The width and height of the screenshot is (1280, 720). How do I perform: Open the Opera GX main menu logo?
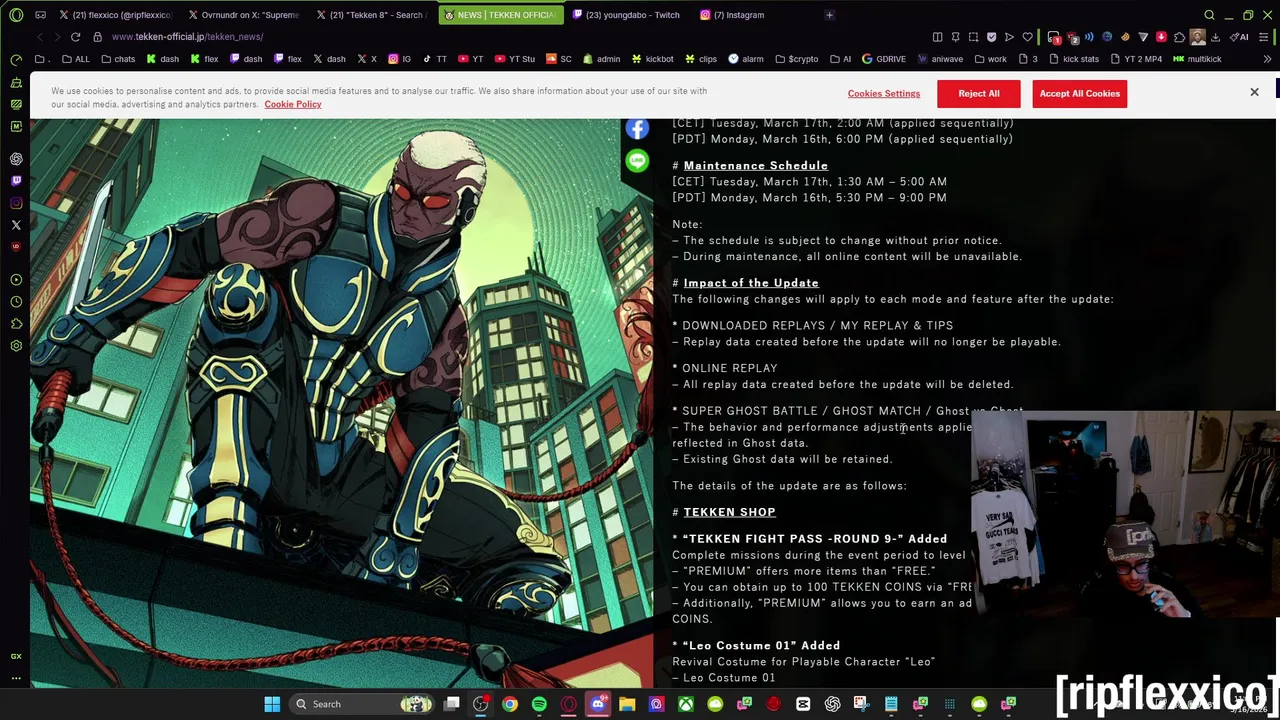16,15
